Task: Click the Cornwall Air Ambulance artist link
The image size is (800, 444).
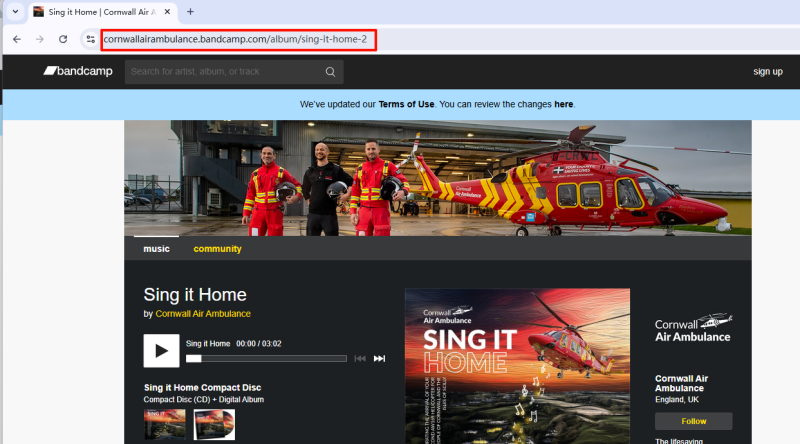Action: point(203,314)
